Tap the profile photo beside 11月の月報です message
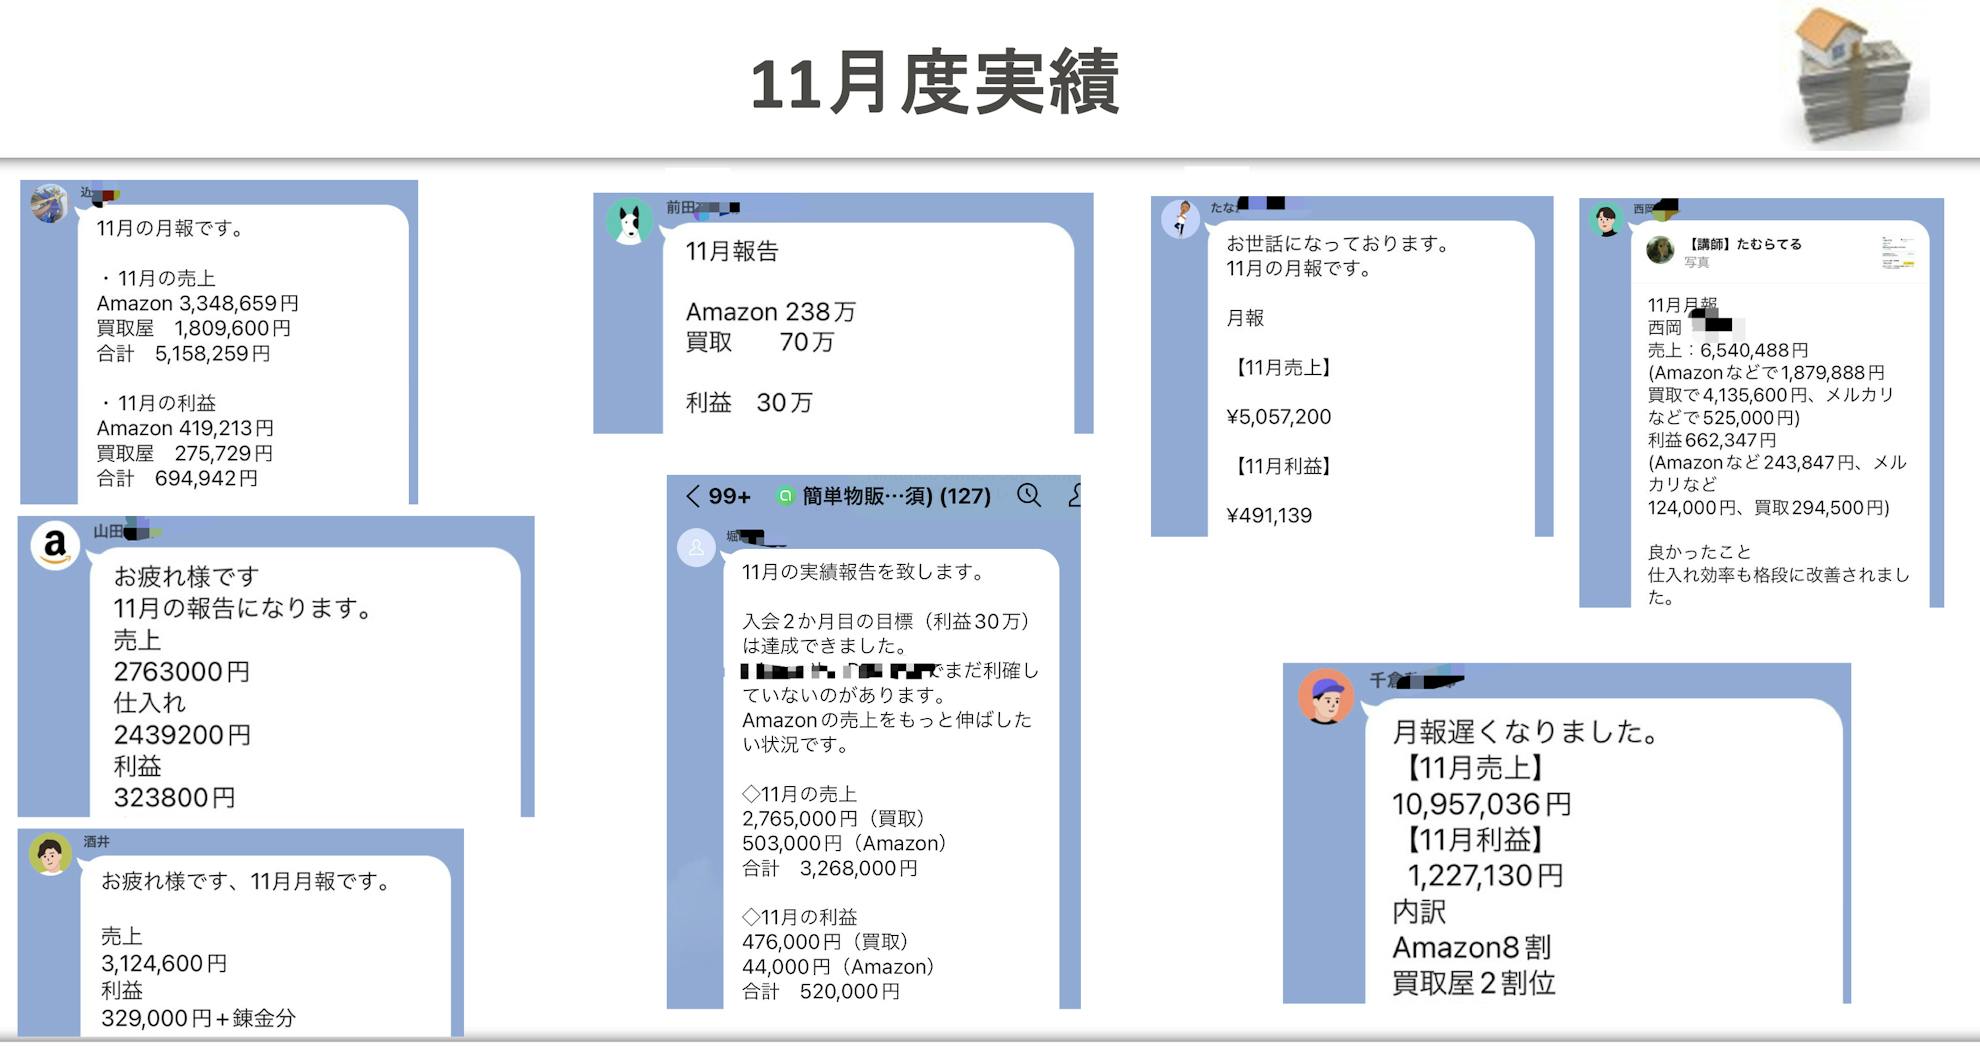Image resolution: width=1980 pixels, height=1052 pixels. (49, 204)
